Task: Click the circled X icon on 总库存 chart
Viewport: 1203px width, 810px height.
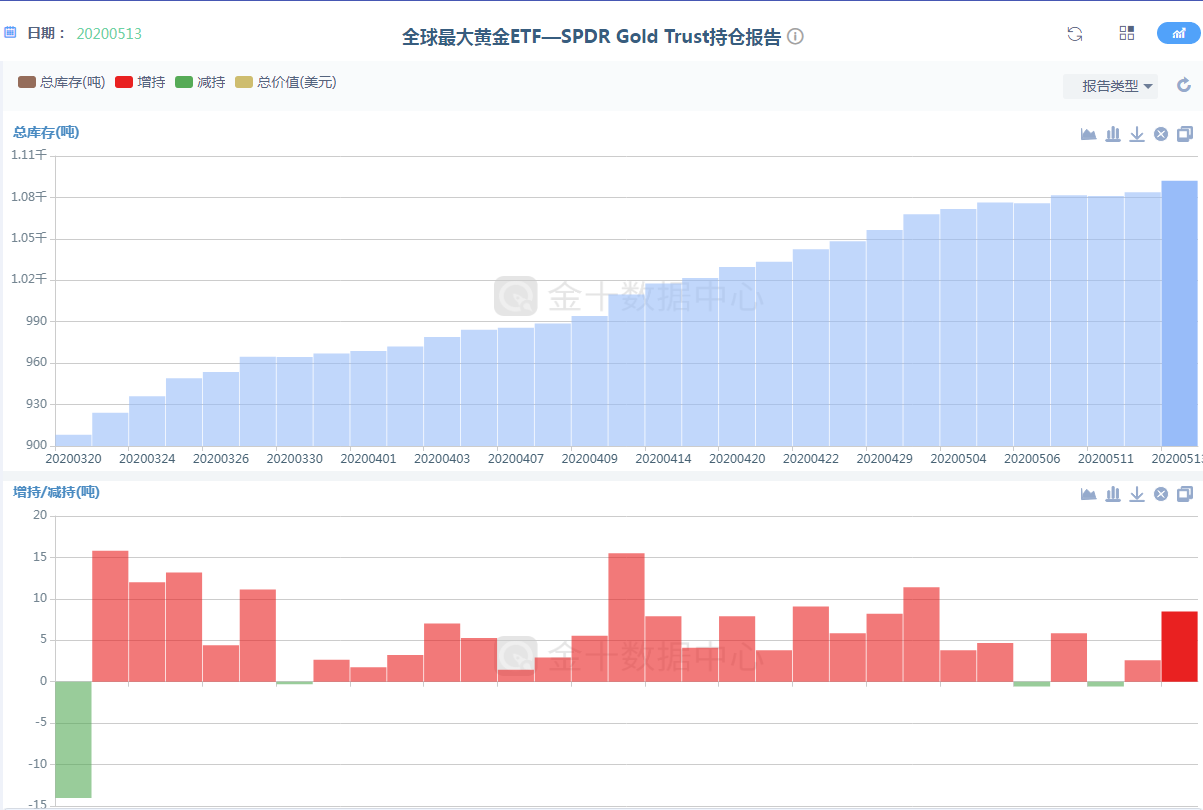Action: 1161,134
